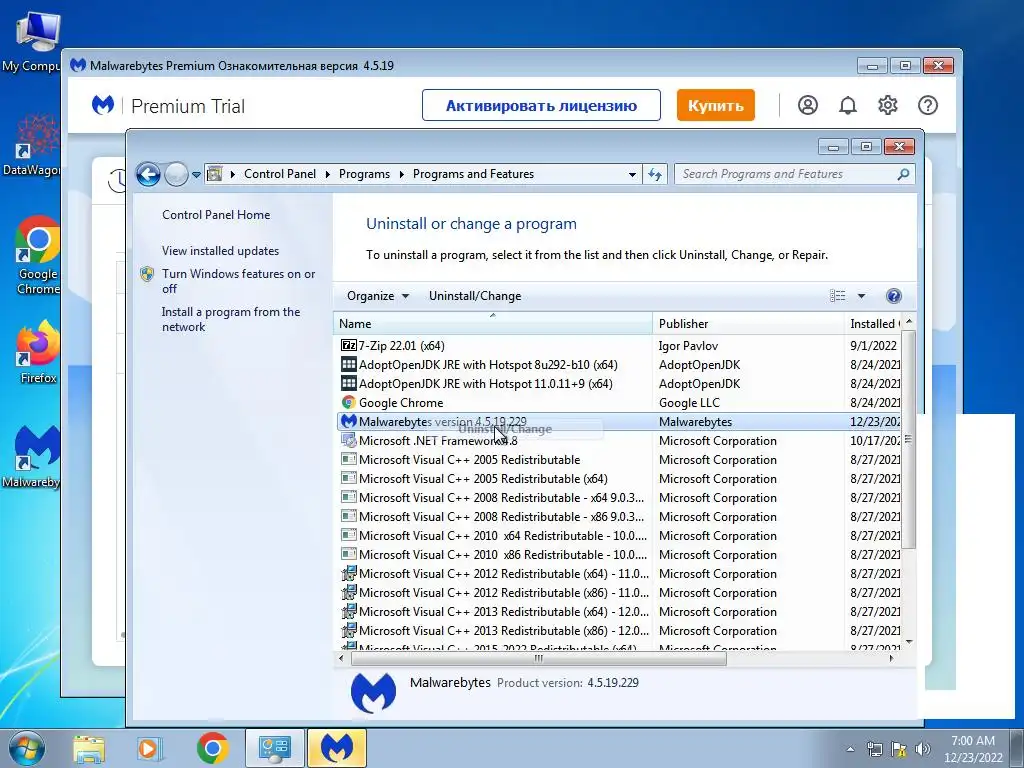Open Malwarebytes settings gear

coord(888,105)
